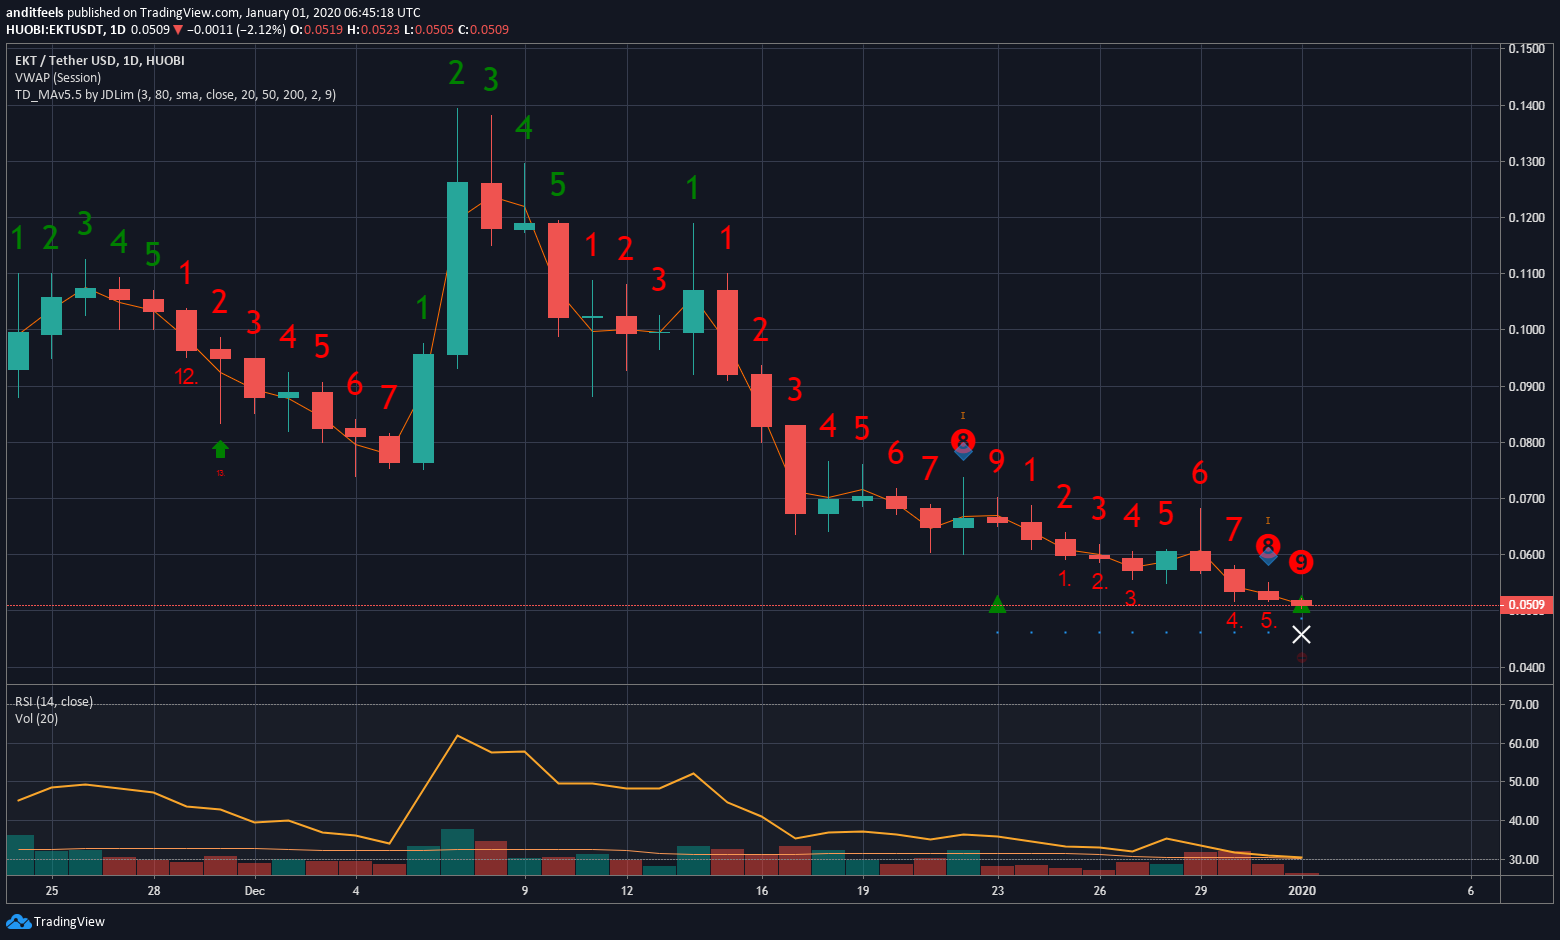Viewport: 1560px width, 940px height.
Task: Click the 'Dec' date axis label
Action: 254,891
